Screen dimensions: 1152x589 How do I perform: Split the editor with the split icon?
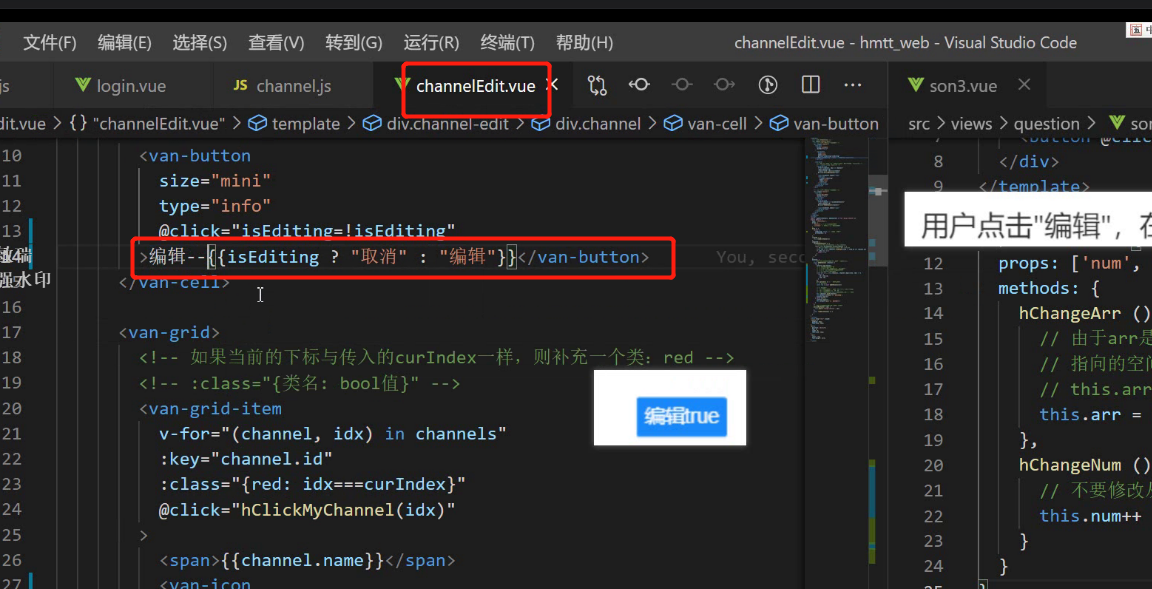[x=810, y=85]
